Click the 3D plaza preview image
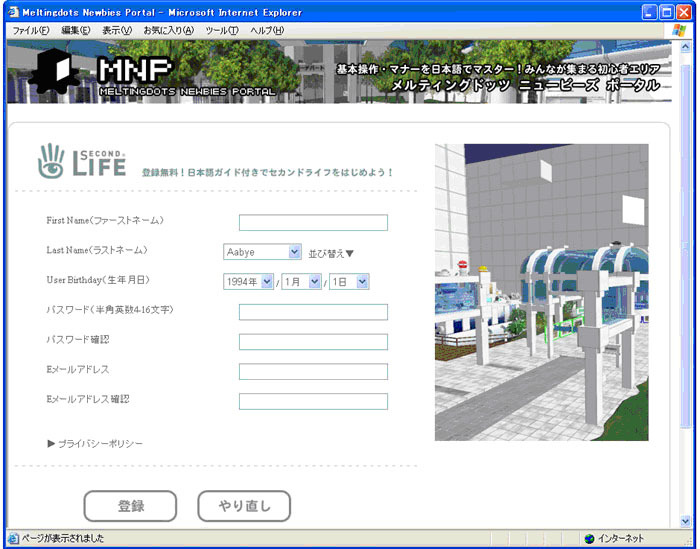 [542, 292]
